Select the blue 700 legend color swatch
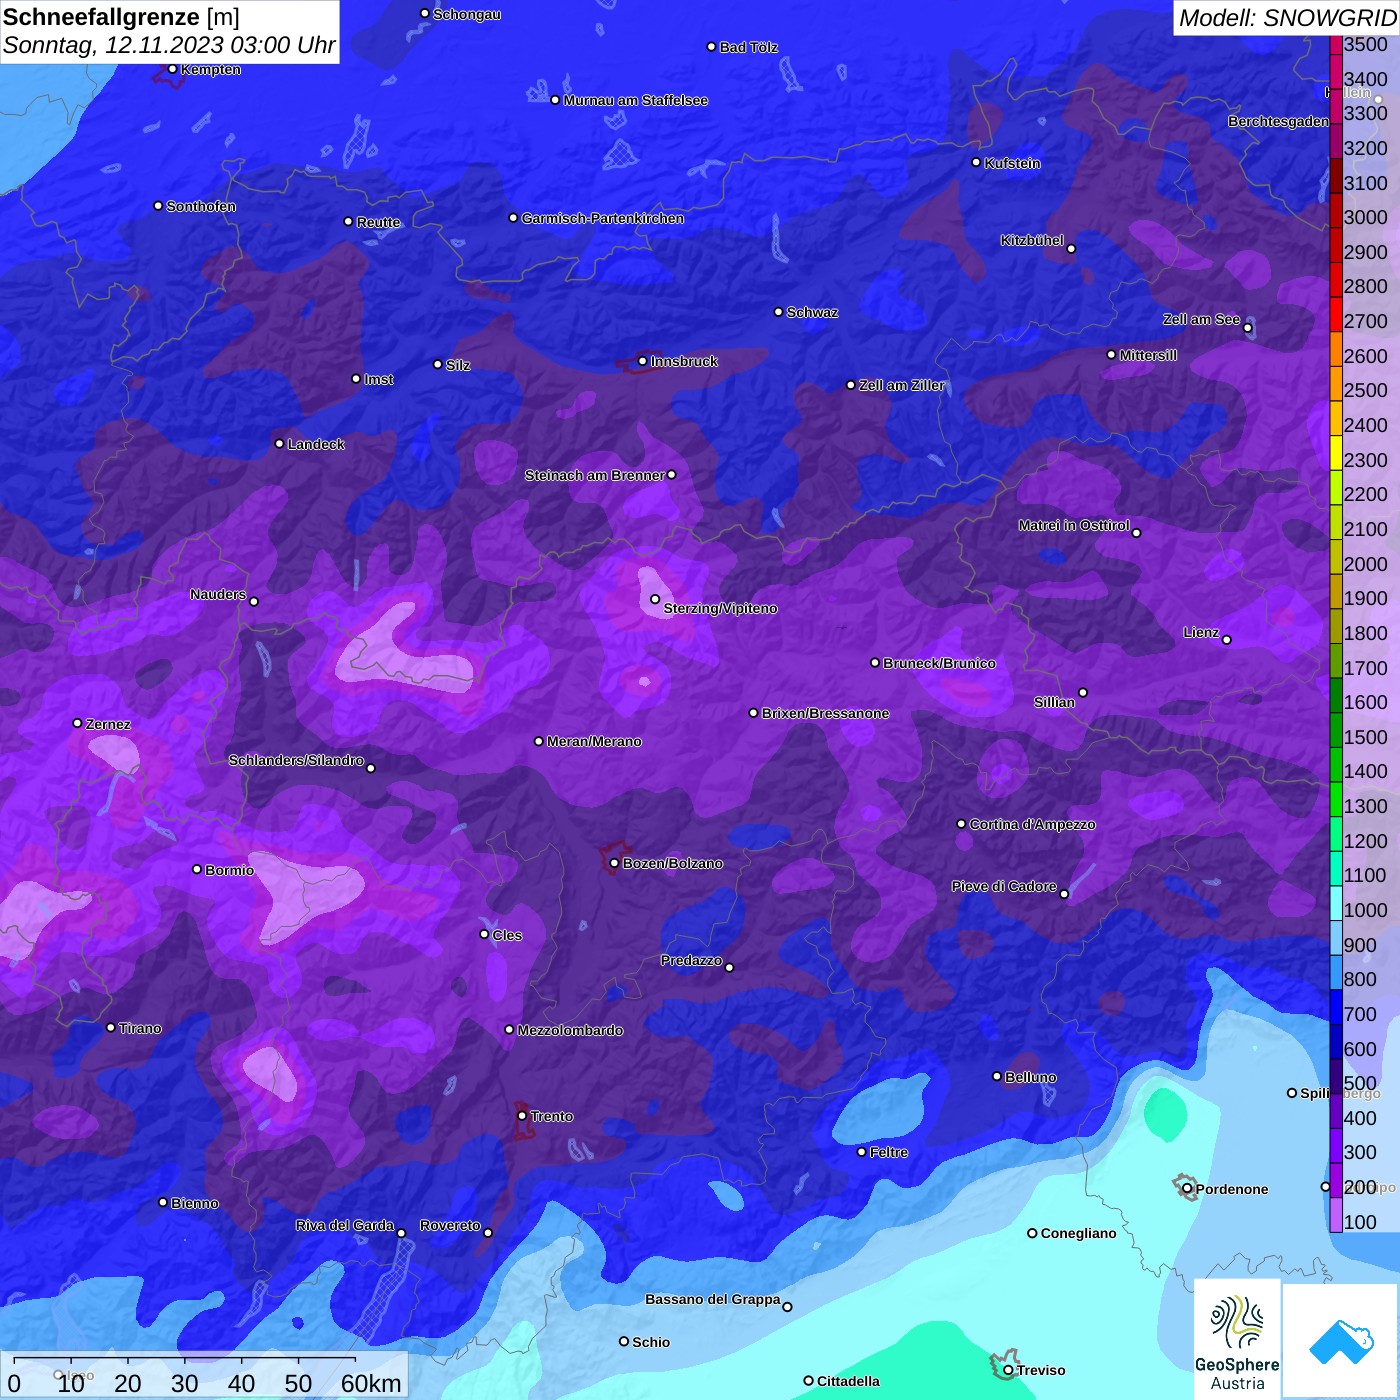Screen dimensions: 1400x1400 coord(1335,1007)
